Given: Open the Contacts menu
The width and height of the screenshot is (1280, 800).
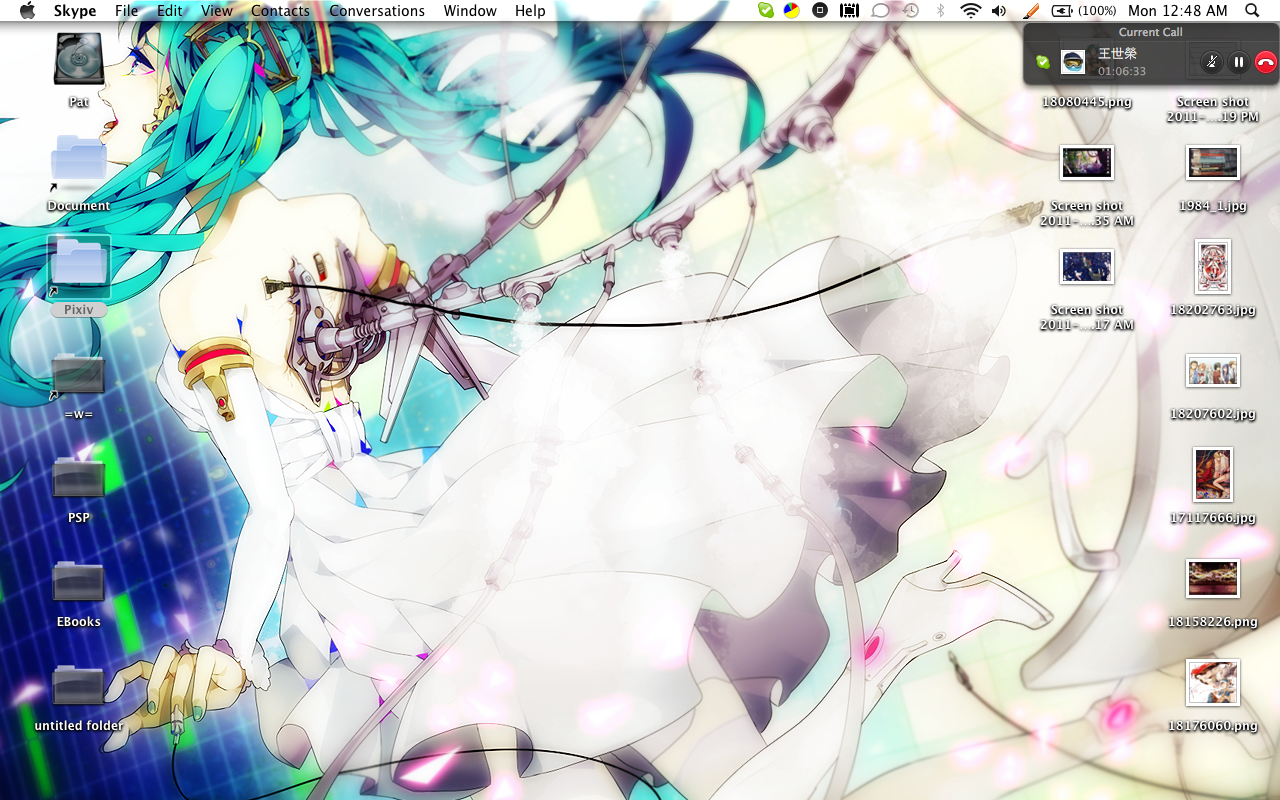Looking at the screenshot, I should 280,11.
